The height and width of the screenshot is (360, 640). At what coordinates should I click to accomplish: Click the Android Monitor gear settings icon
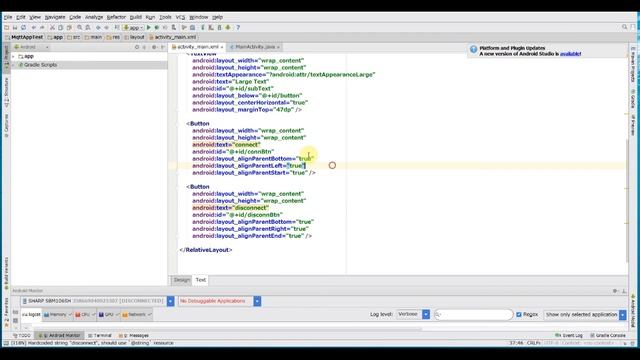[615, 291]
